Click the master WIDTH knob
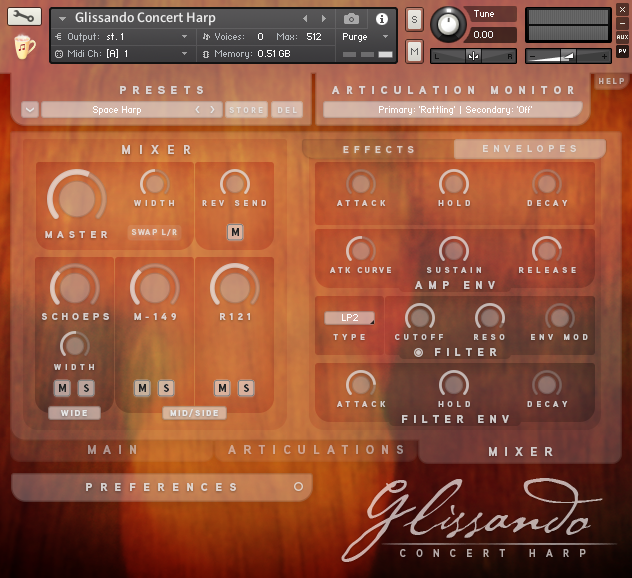Image resolution: width=632 pixels, height=578 pixels. point(154,184)
